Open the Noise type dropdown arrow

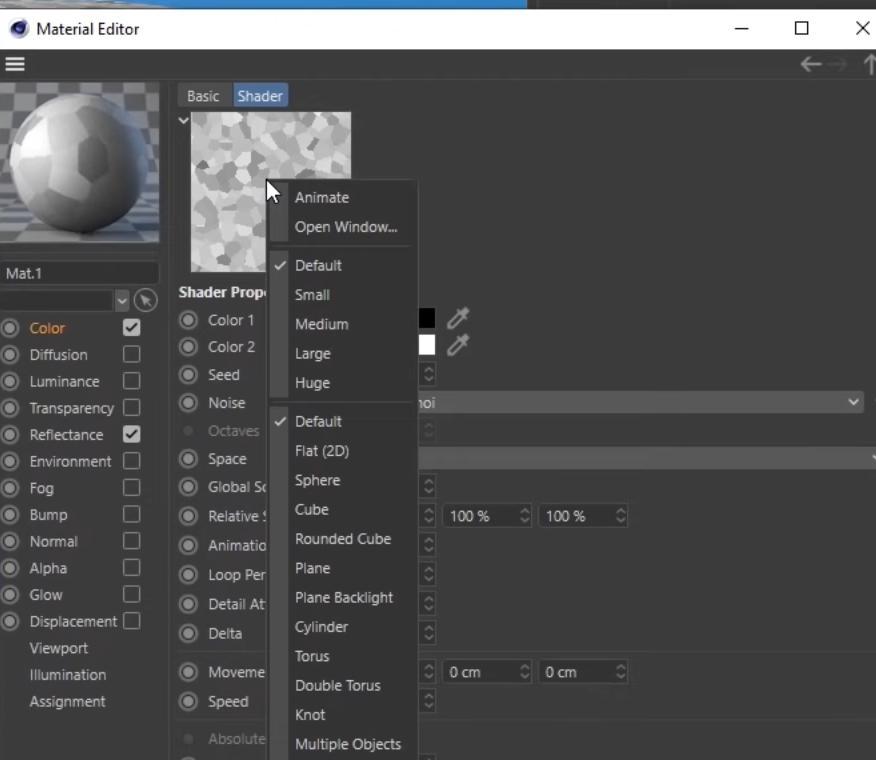[x=853, y=402]
